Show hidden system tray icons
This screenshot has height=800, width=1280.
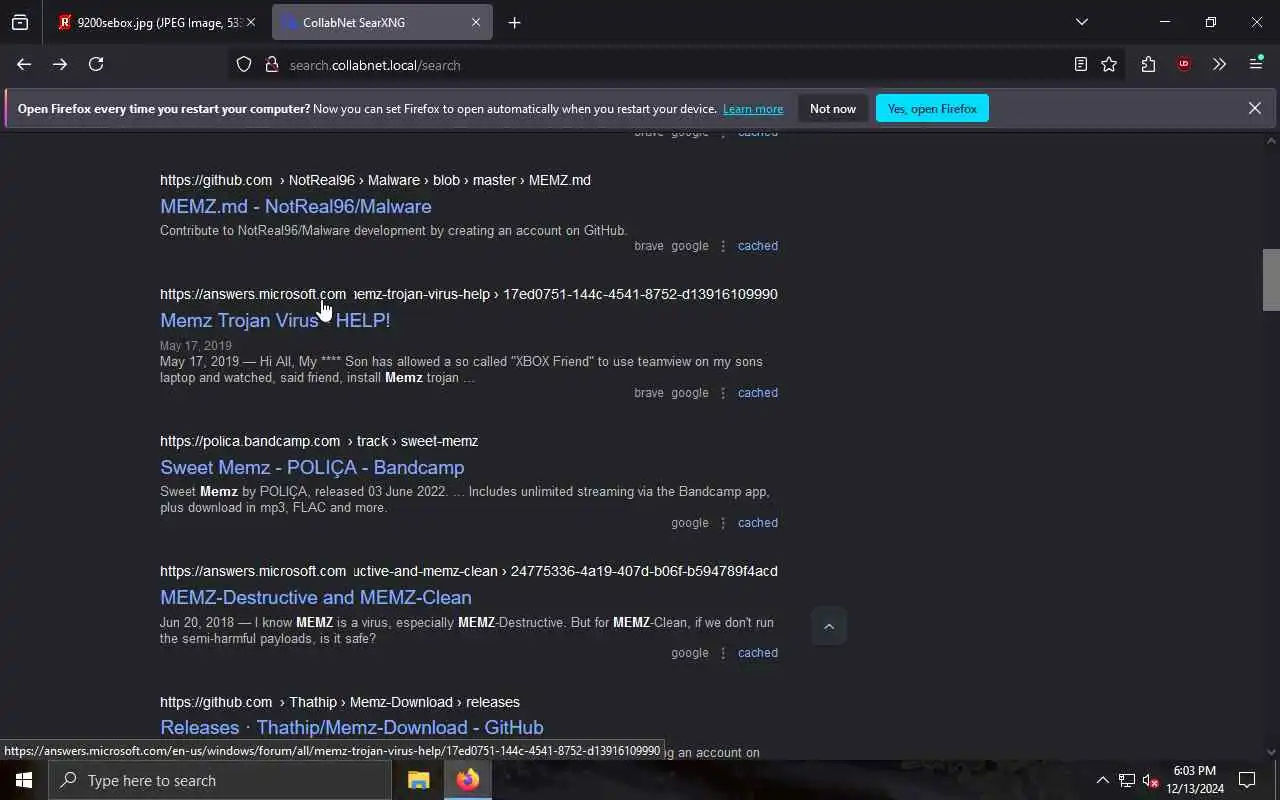[1102, 780]
